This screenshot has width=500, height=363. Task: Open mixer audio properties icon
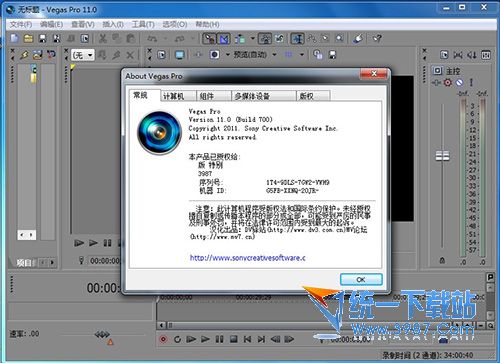(x=444, y=55)
